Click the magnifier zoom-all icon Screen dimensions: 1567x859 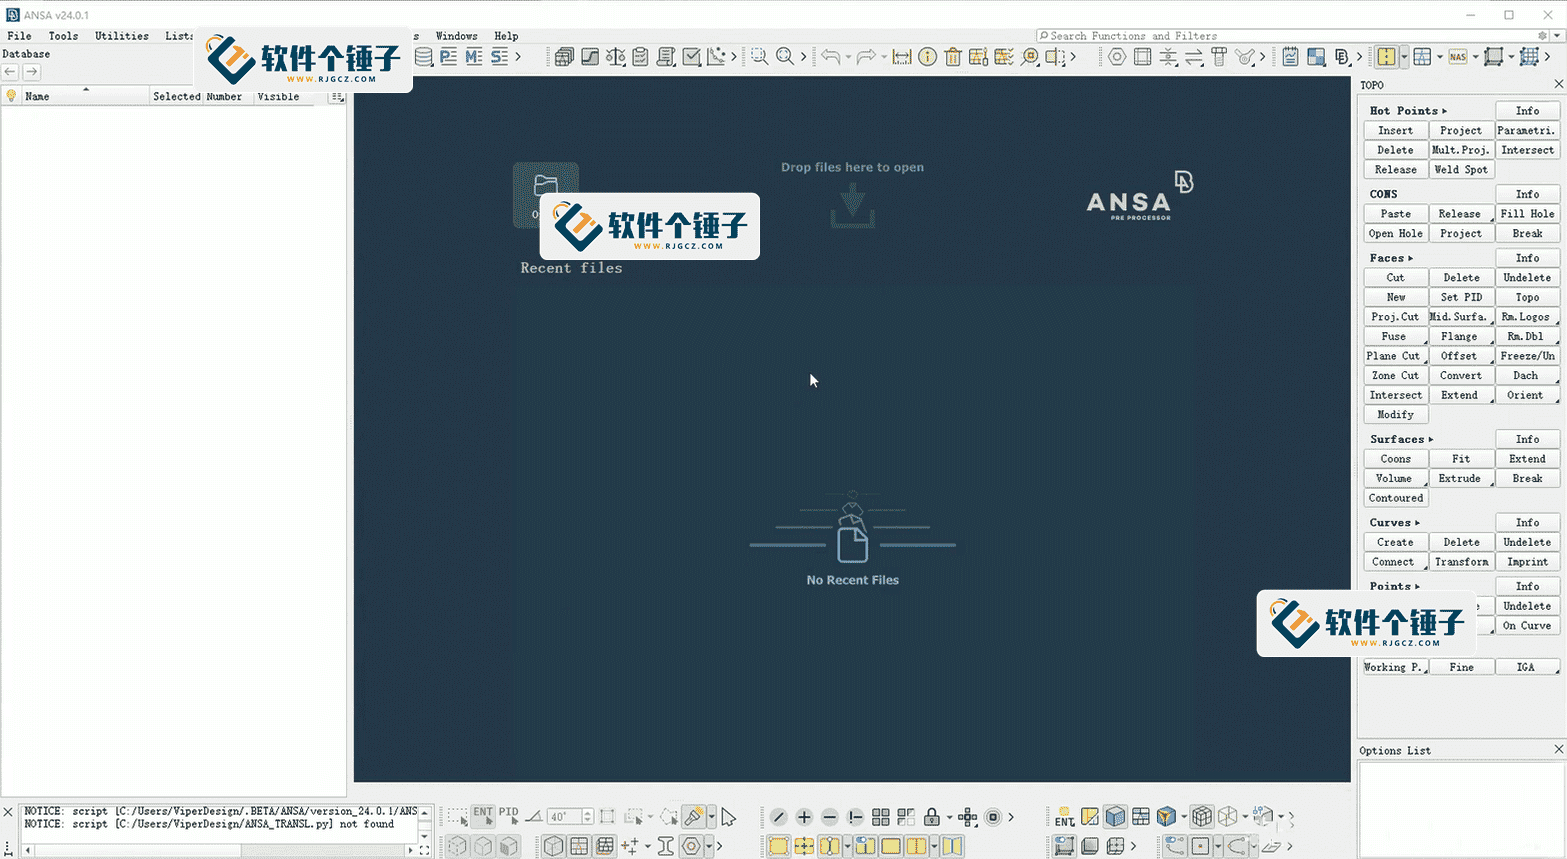pyautogui.click(x=785, y=57)
